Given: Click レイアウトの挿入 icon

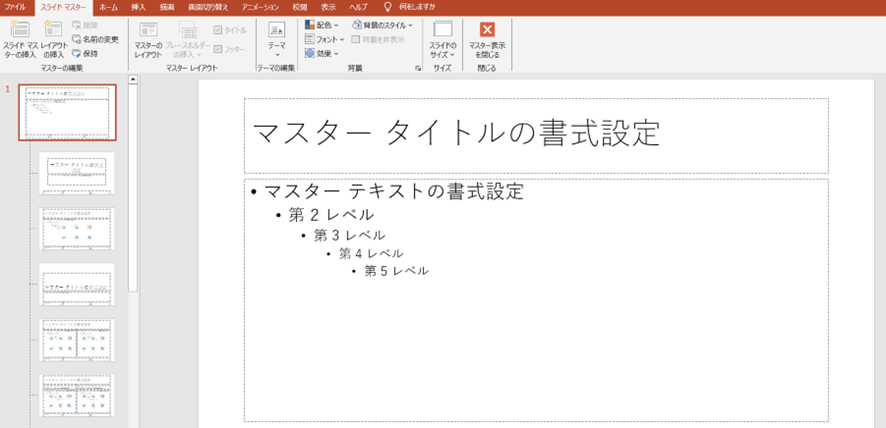Looking at the screenshot, I should tap(54, 31).
